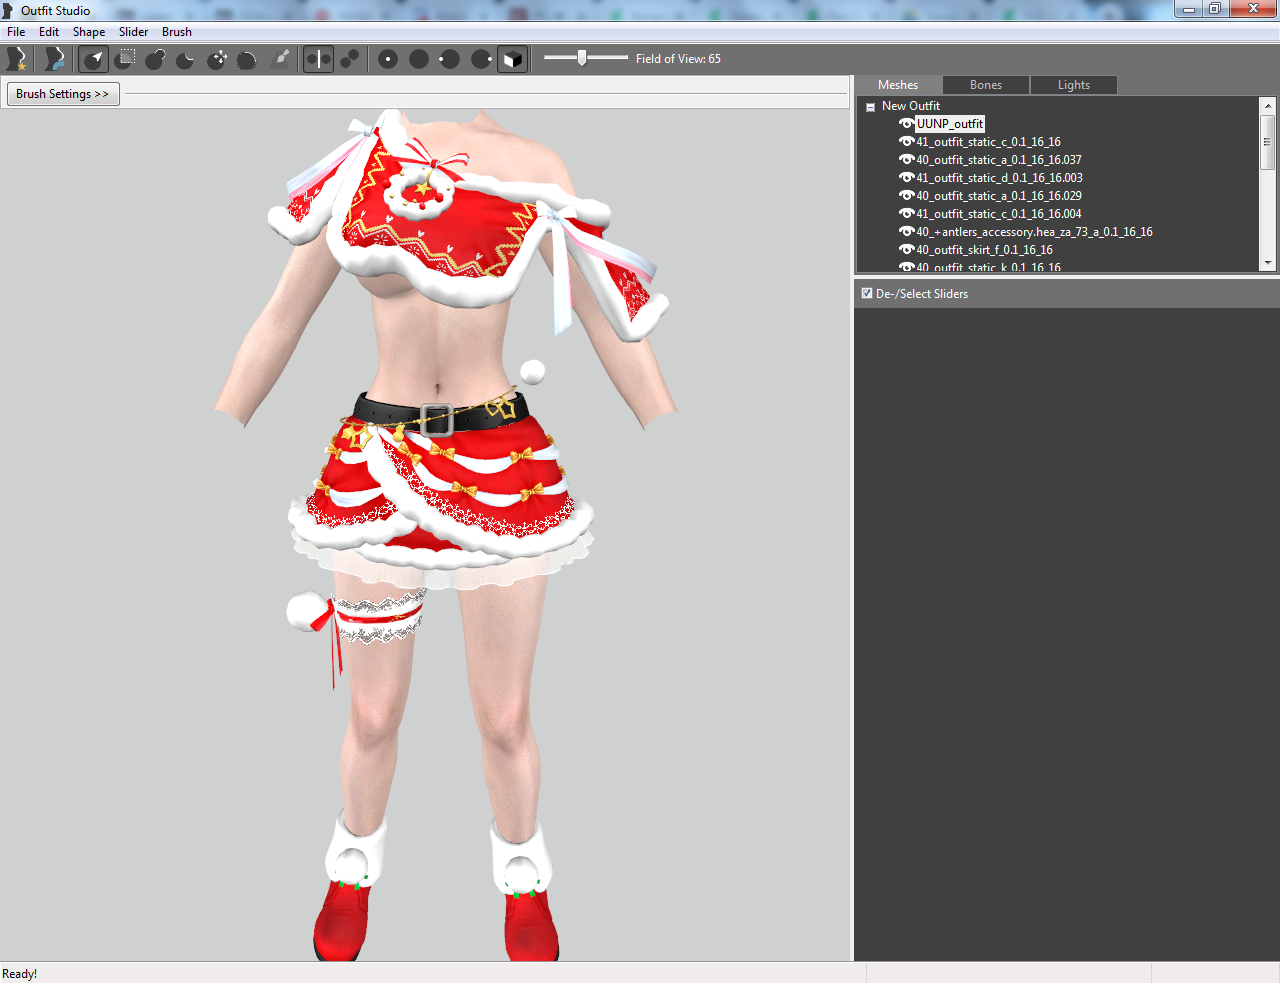Click the New Project star icon

coord(16,59)
